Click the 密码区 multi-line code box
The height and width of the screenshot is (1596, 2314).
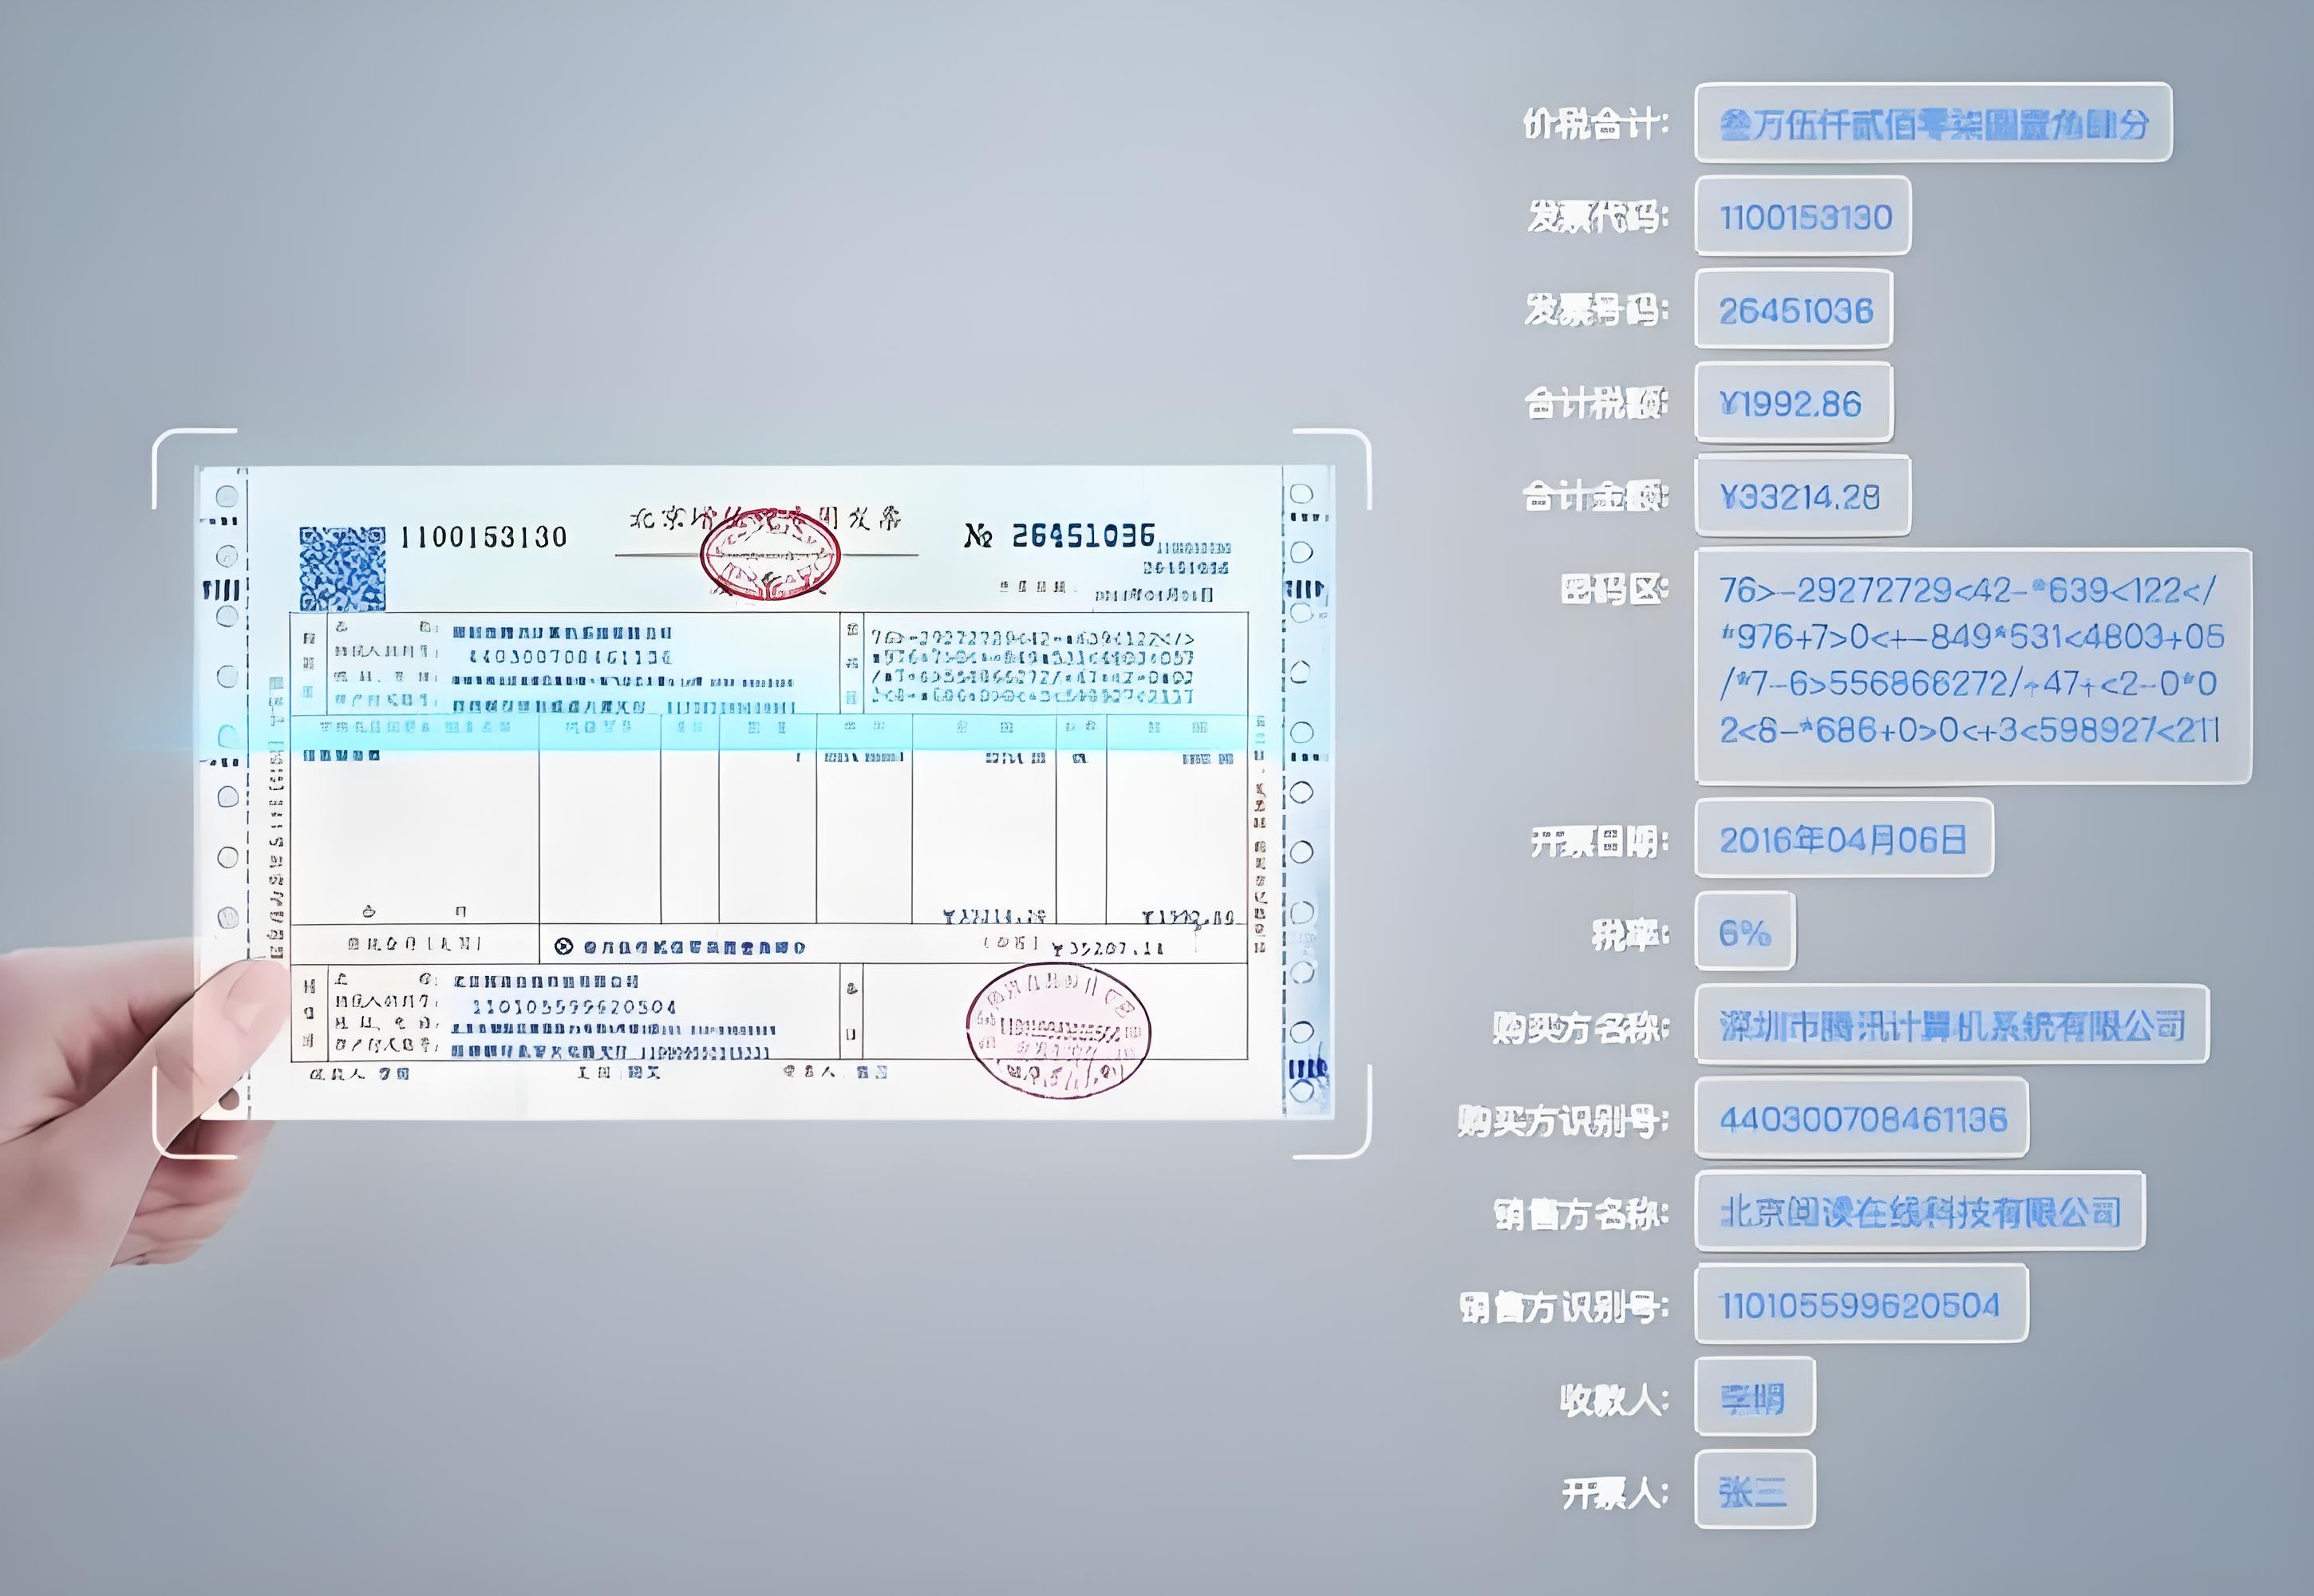(1973, 666)
